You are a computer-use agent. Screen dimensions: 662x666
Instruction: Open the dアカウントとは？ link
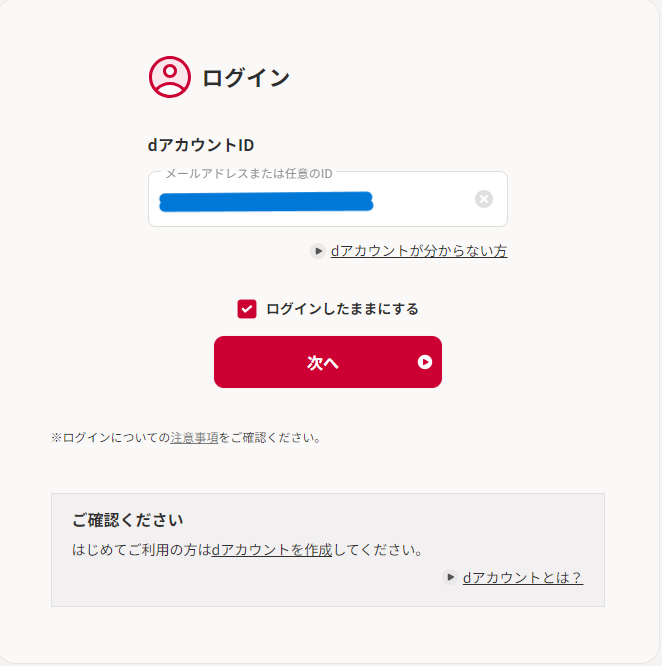click(x=523, y=578)
